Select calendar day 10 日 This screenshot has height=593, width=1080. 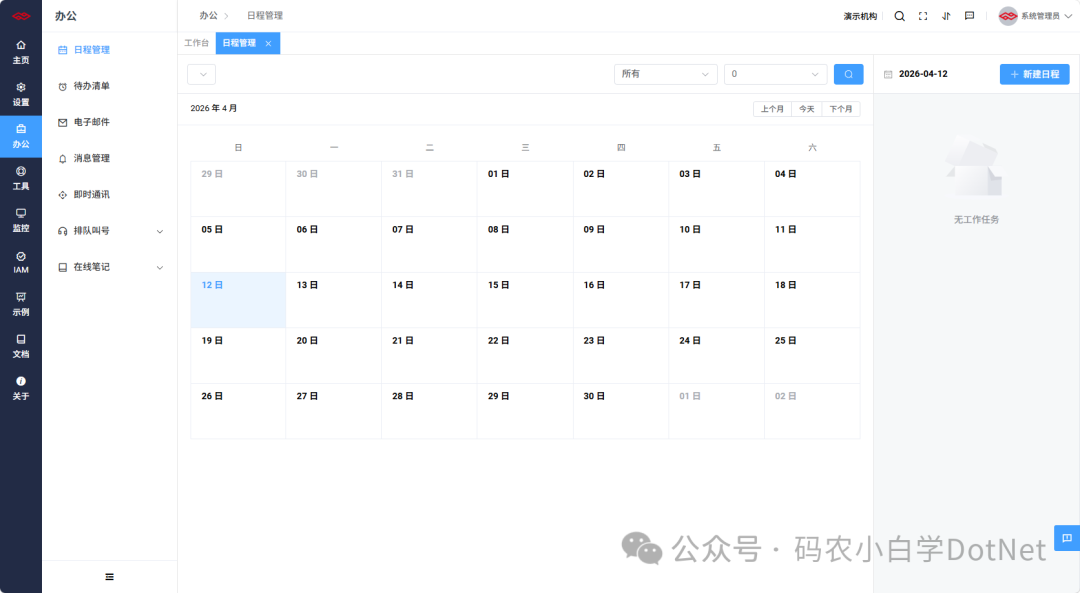pos(716,245)
